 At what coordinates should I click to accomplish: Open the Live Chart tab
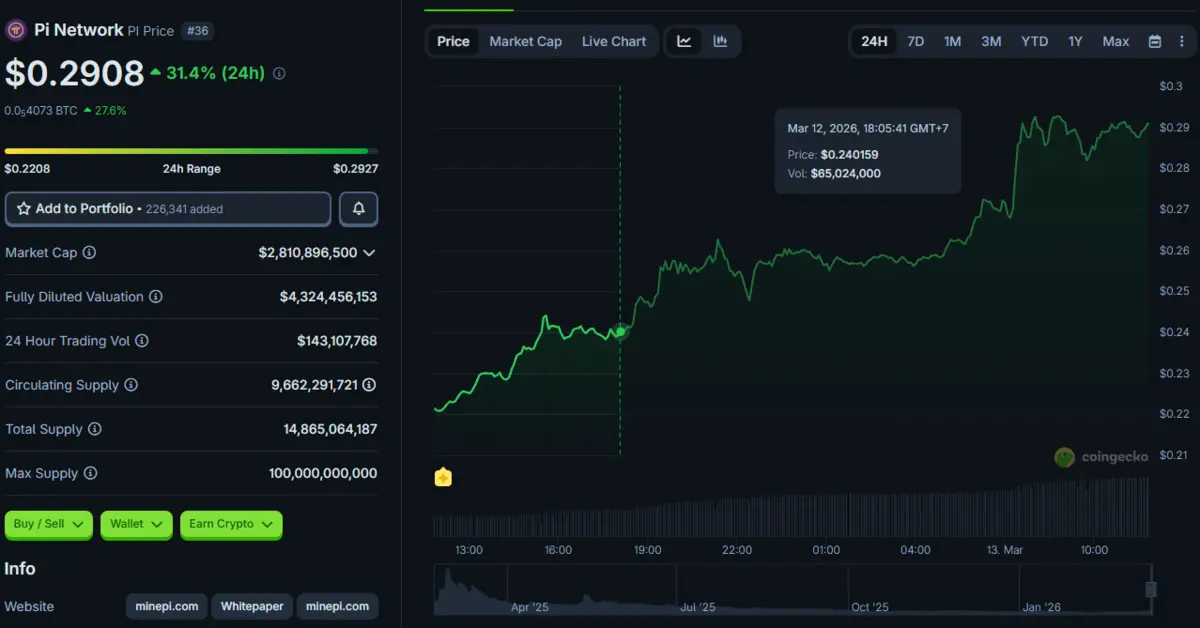(614, 41)
